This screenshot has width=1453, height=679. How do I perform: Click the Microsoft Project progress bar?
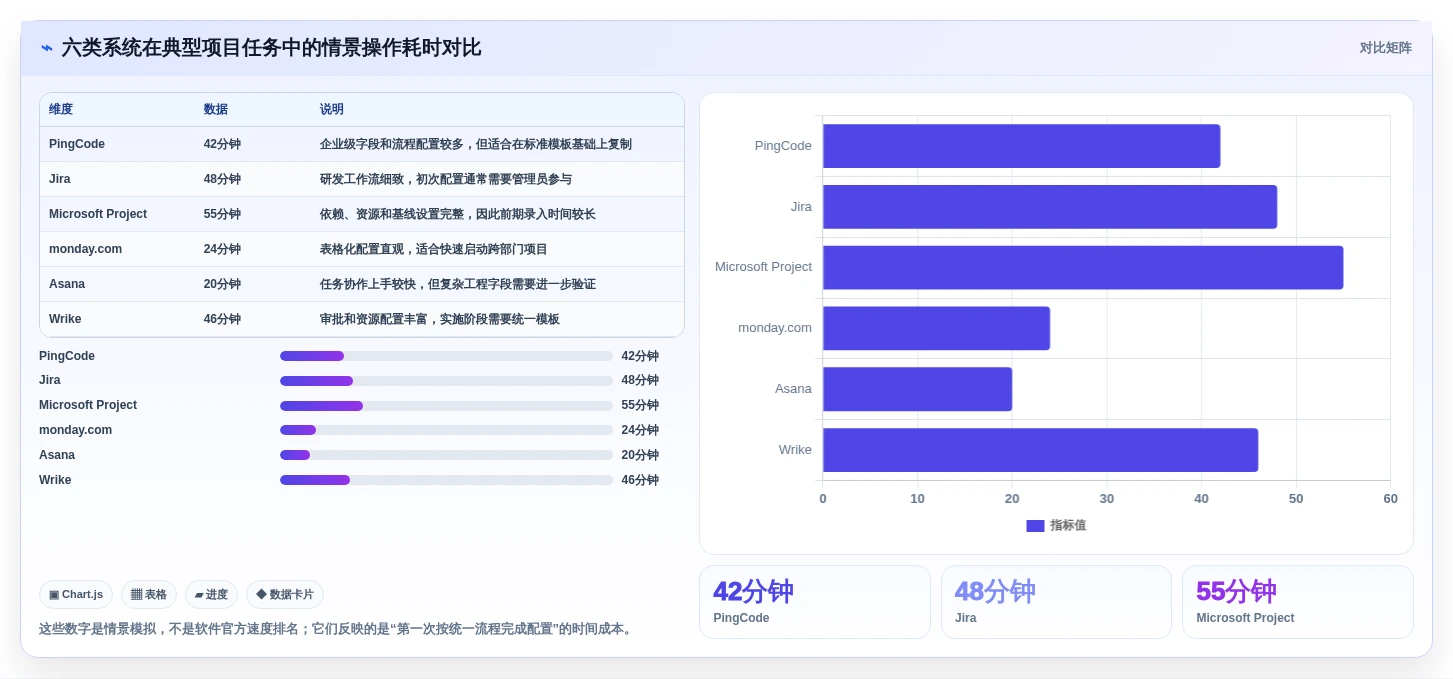[x=446, y=406]
